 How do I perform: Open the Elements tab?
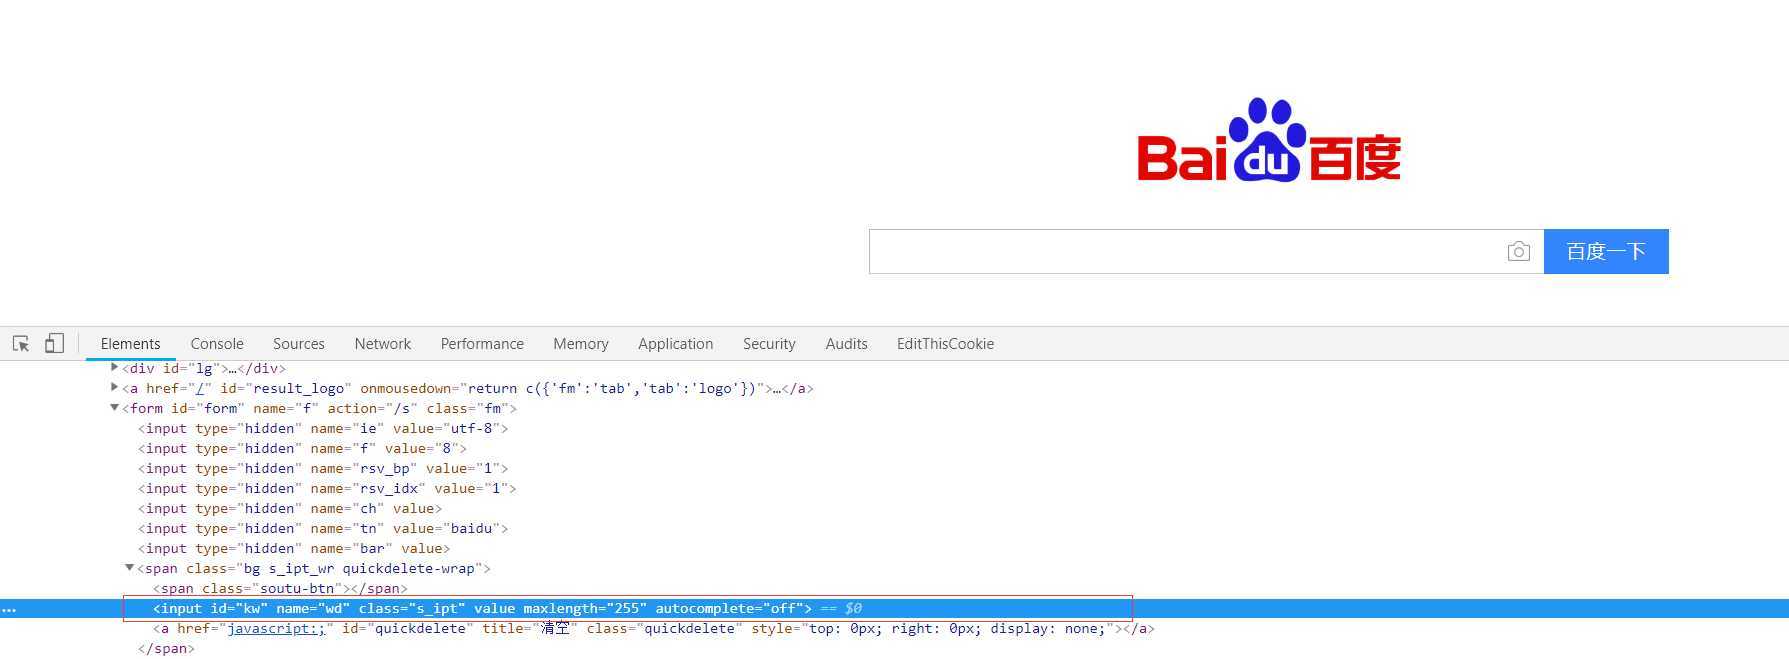[130, 343]
